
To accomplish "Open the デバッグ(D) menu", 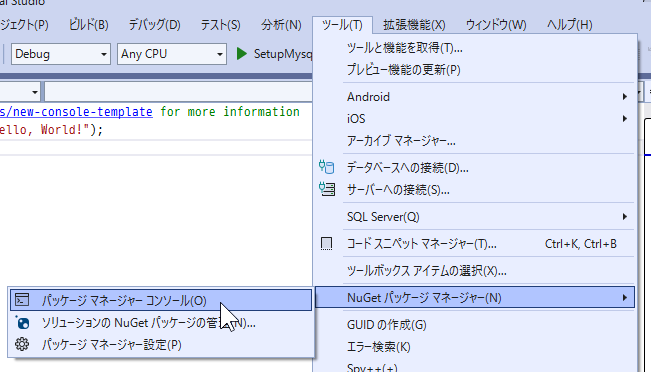I will pos(154,25).
